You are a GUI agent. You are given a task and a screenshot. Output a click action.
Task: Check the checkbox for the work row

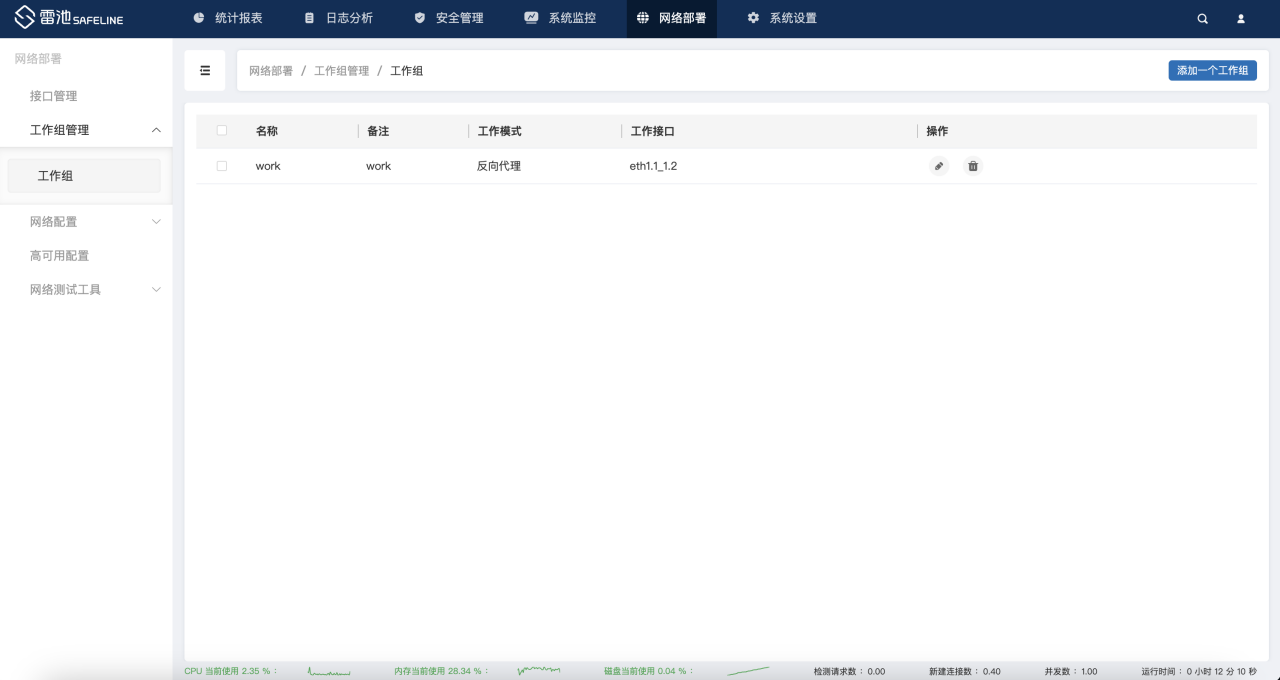click(x=222, y=166)
